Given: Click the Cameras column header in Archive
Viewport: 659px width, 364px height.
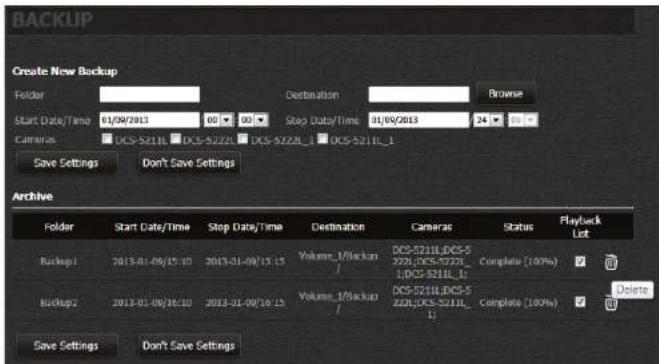Looking at the screenshot, I should coord(431,227).
